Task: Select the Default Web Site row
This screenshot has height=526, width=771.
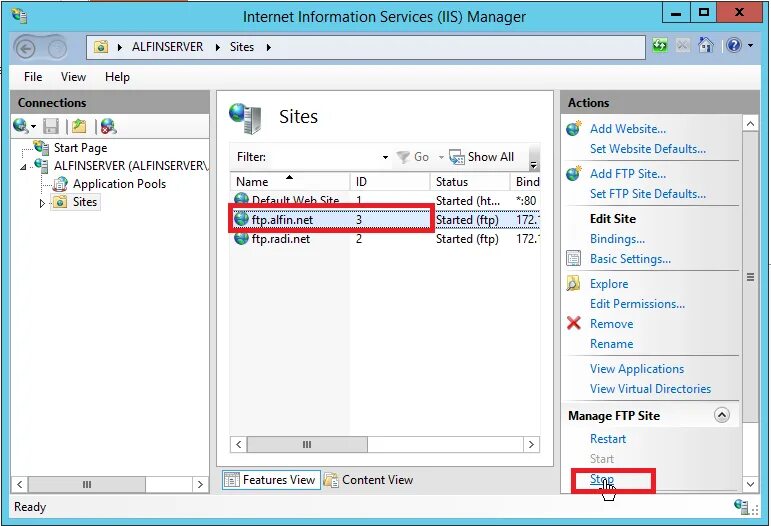Action: 385,201
